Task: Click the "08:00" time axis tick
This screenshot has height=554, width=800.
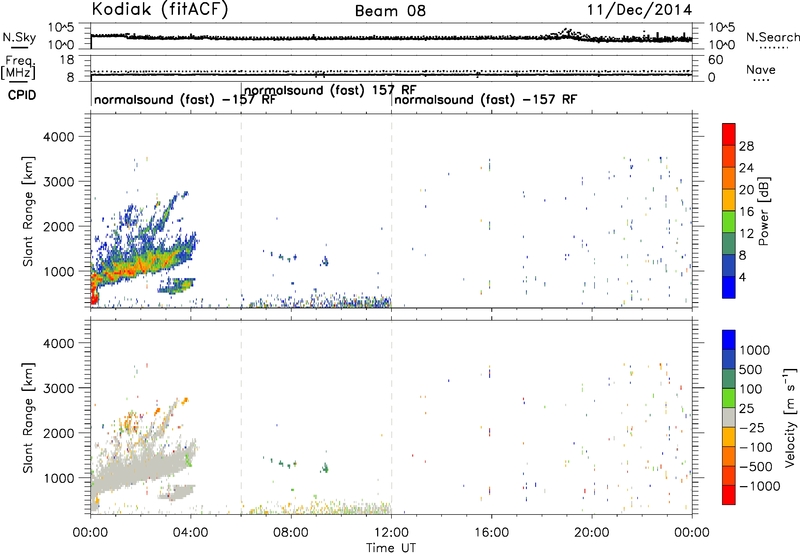Action: [x=291, y=533]
